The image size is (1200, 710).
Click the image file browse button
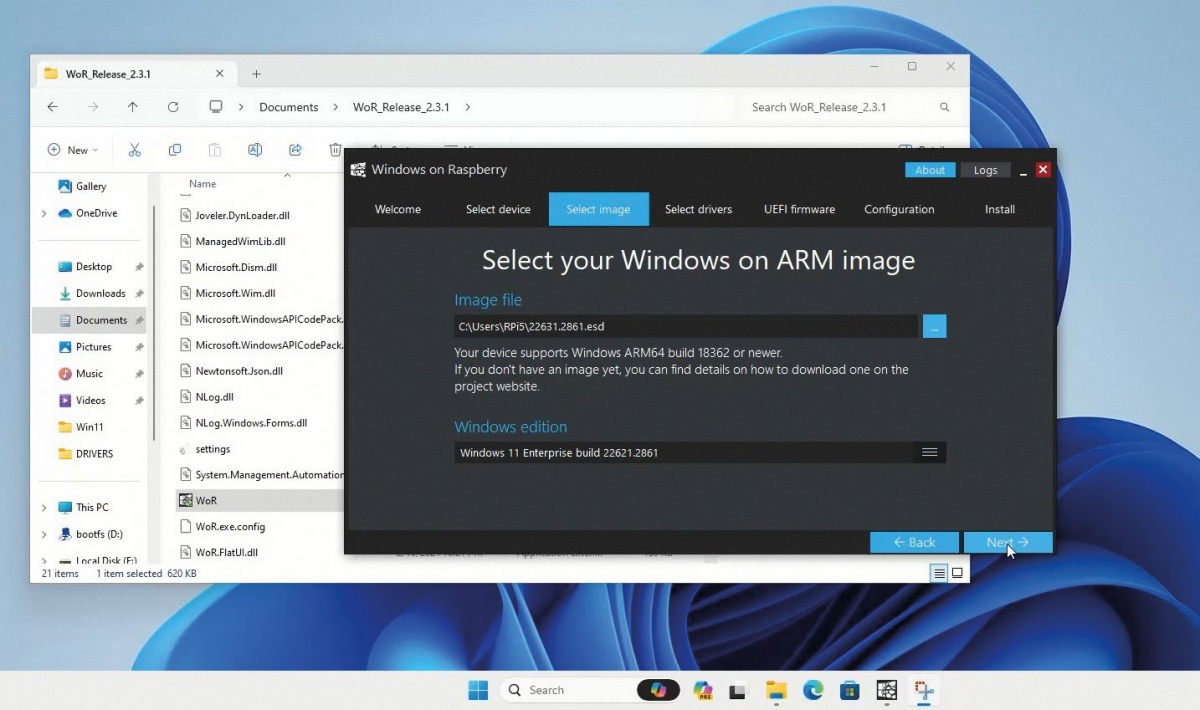(934, 326)
